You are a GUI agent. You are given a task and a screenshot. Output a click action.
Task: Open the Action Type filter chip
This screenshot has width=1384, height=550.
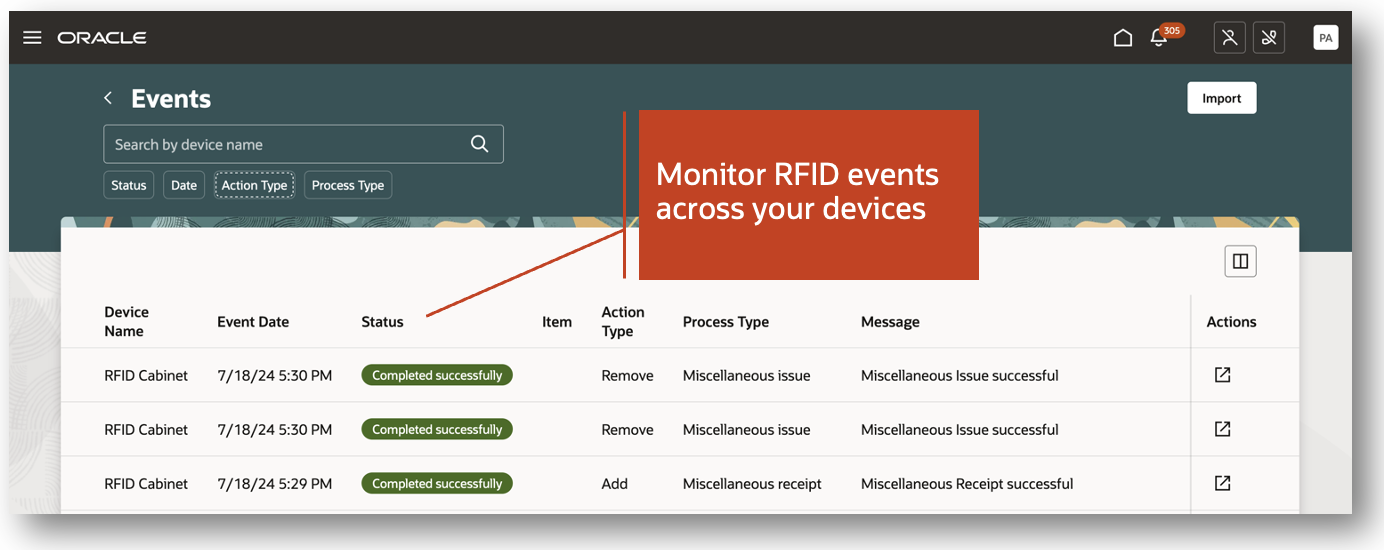254,185
